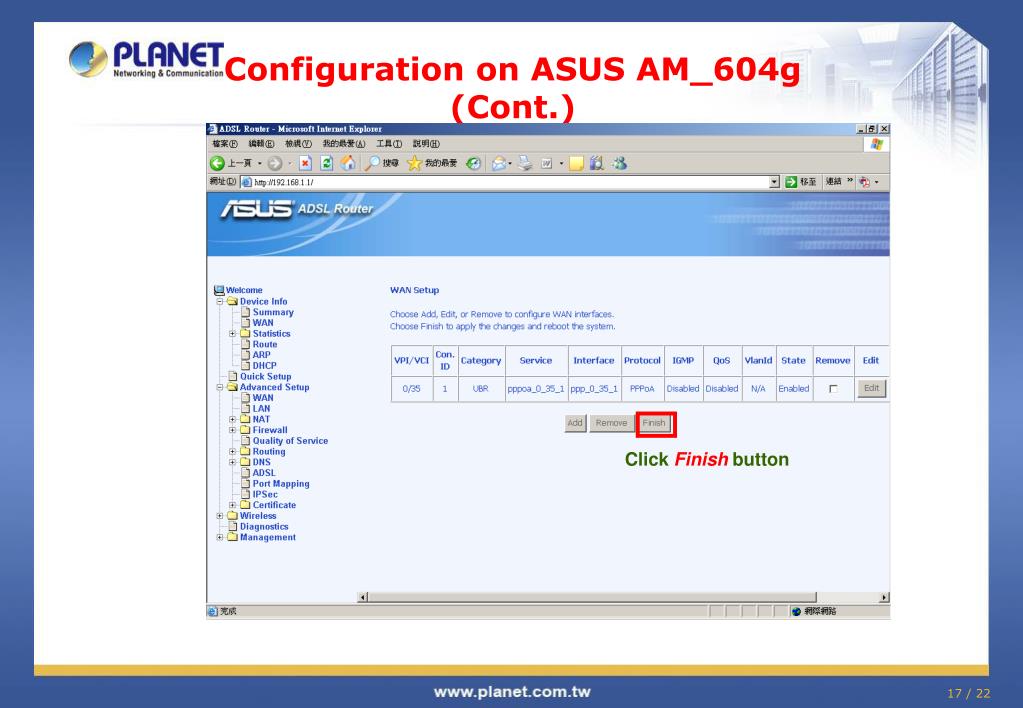
Task: Click the Messenger people icon
Action: point(619,163)
